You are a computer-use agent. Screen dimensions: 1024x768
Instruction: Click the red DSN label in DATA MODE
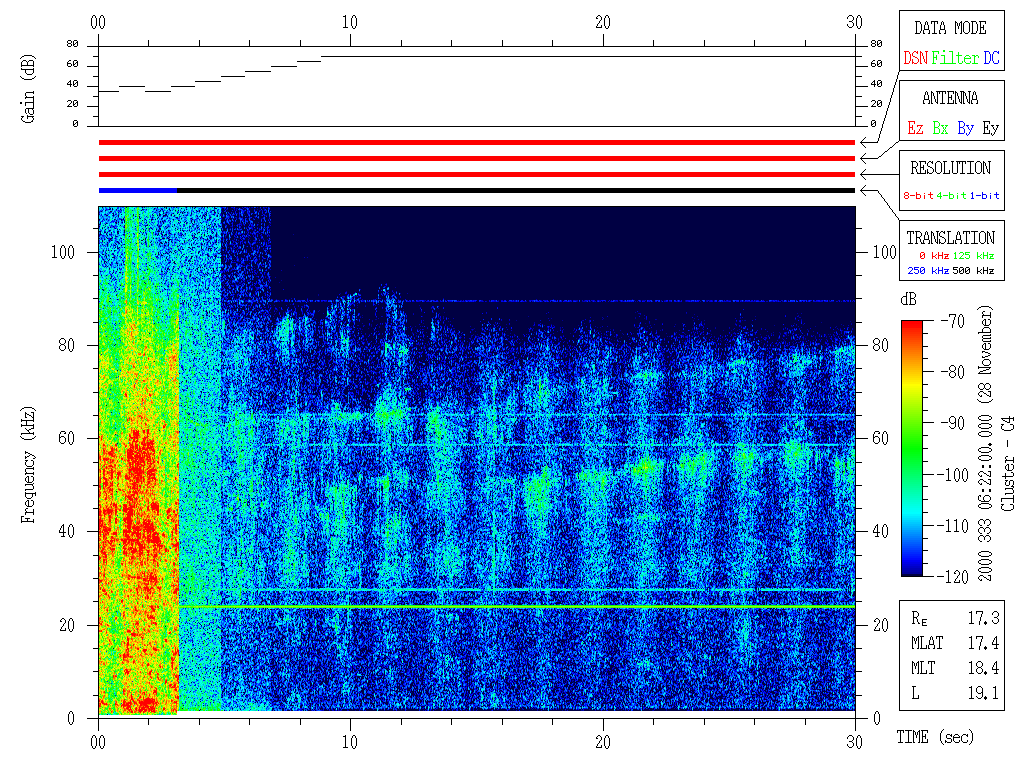click(915, 59)
